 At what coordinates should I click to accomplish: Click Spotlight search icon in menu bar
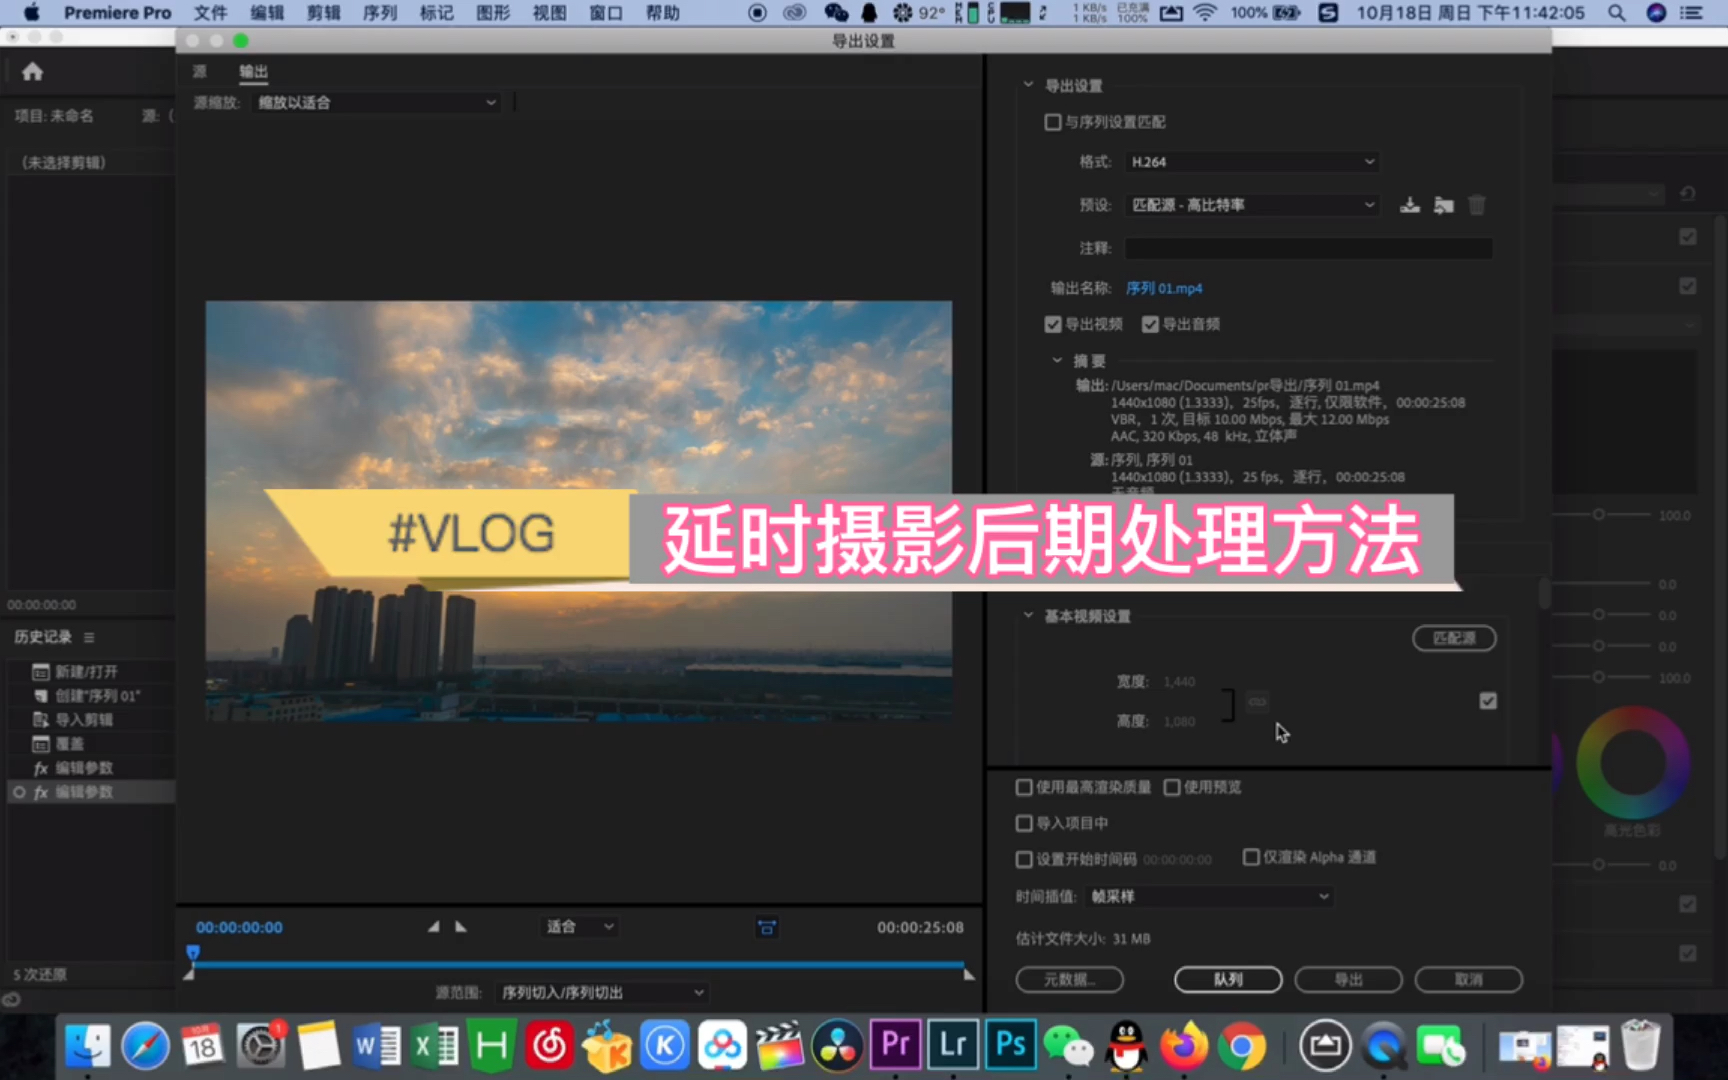click(x=1616, y=13)
